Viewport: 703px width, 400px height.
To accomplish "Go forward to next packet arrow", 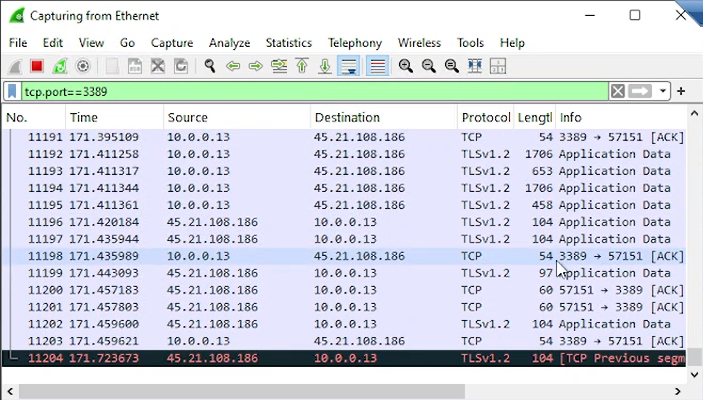I will [x=256, y=66].
